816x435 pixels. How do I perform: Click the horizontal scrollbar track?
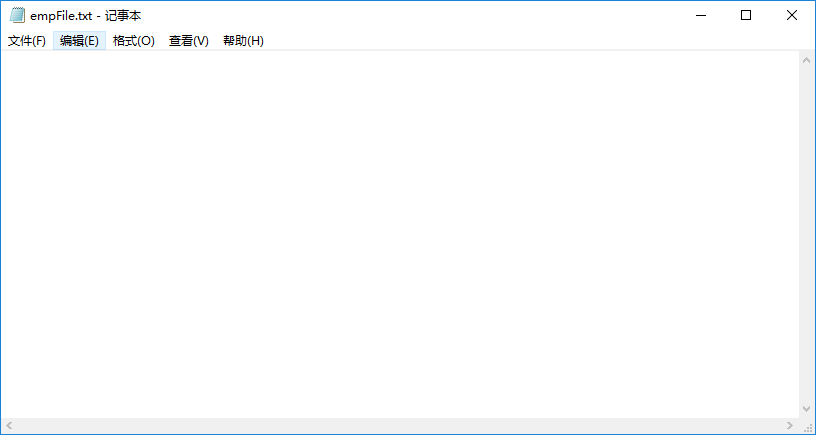pos(400,426)
